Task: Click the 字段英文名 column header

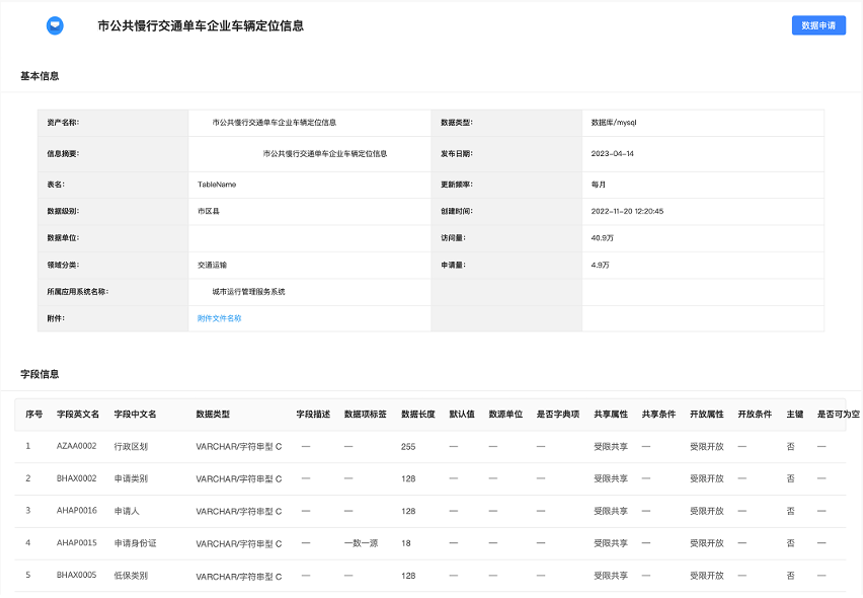Action: [x=78, y=414]
